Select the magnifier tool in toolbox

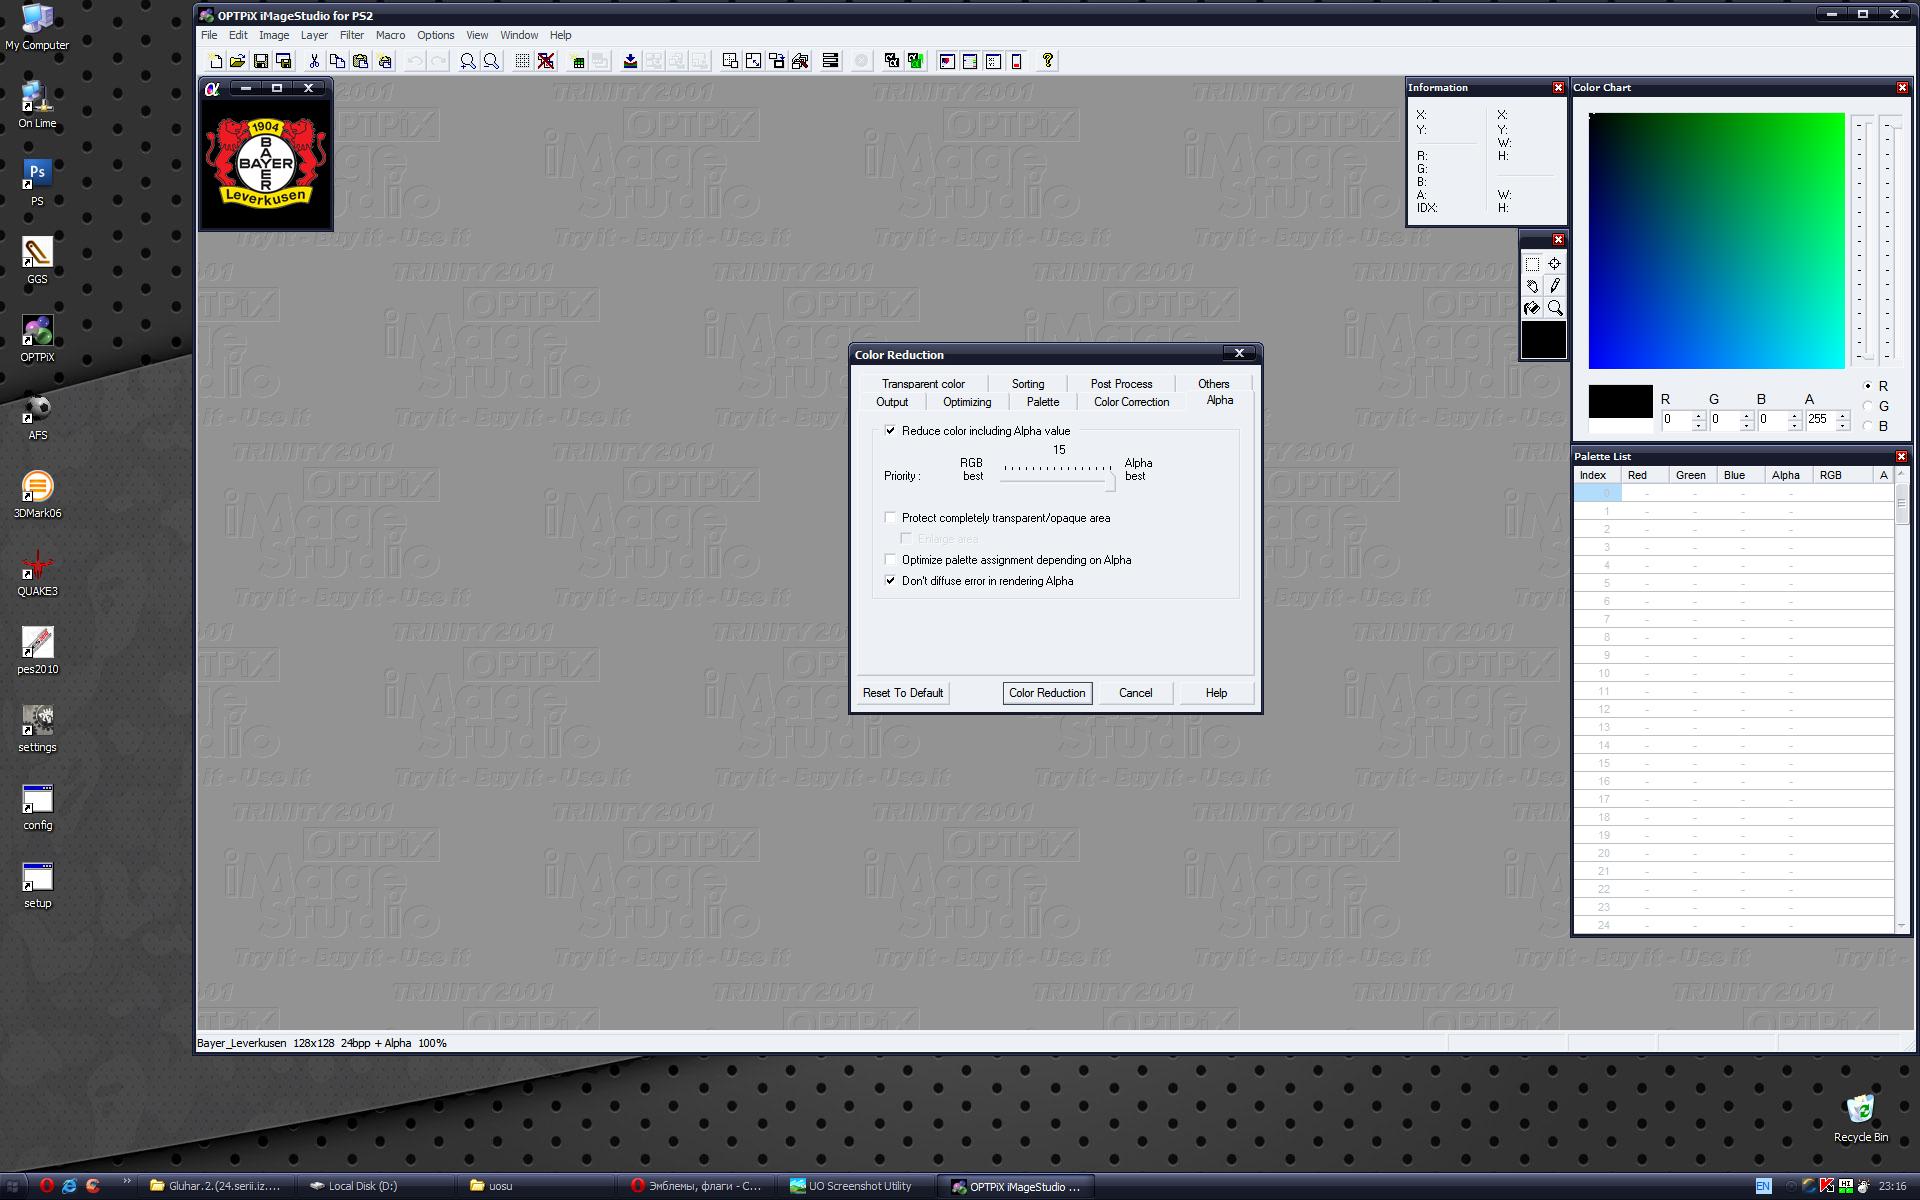[x=1555, y=308]
